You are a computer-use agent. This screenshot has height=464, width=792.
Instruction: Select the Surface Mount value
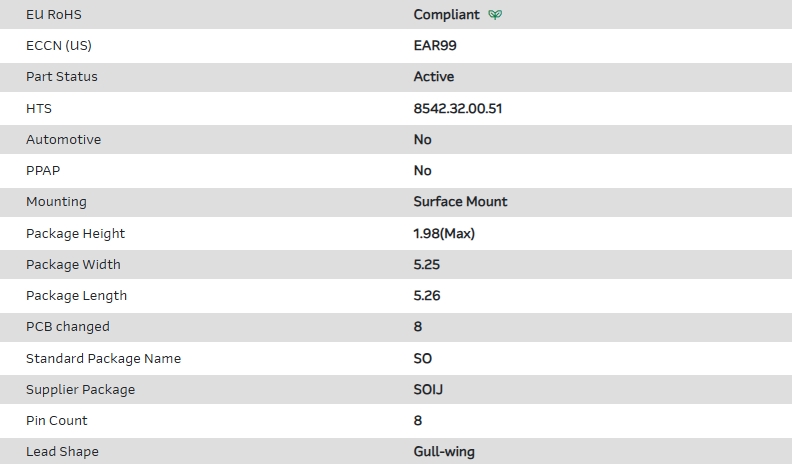pyautogui.click(x=460, y=202)
